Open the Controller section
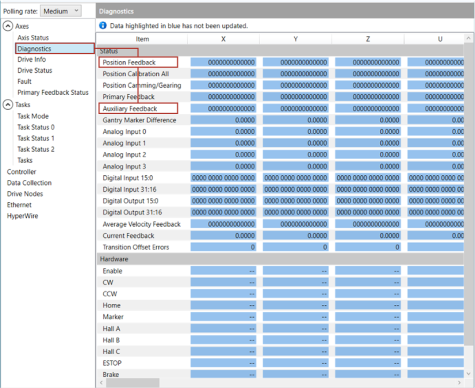 (21, 172)
